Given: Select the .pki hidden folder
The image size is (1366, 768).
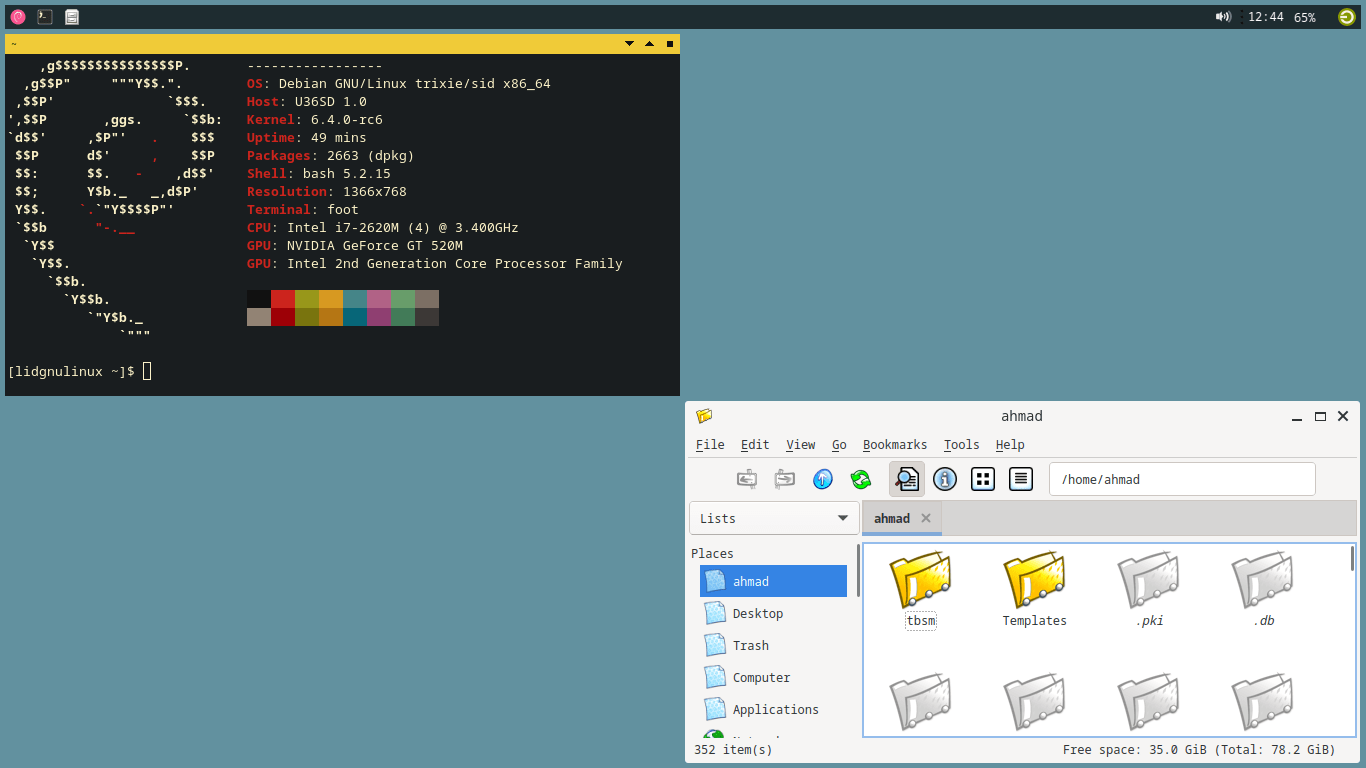Looking at the screenshot, I should pyautogui.click(x=1149, y=590).
